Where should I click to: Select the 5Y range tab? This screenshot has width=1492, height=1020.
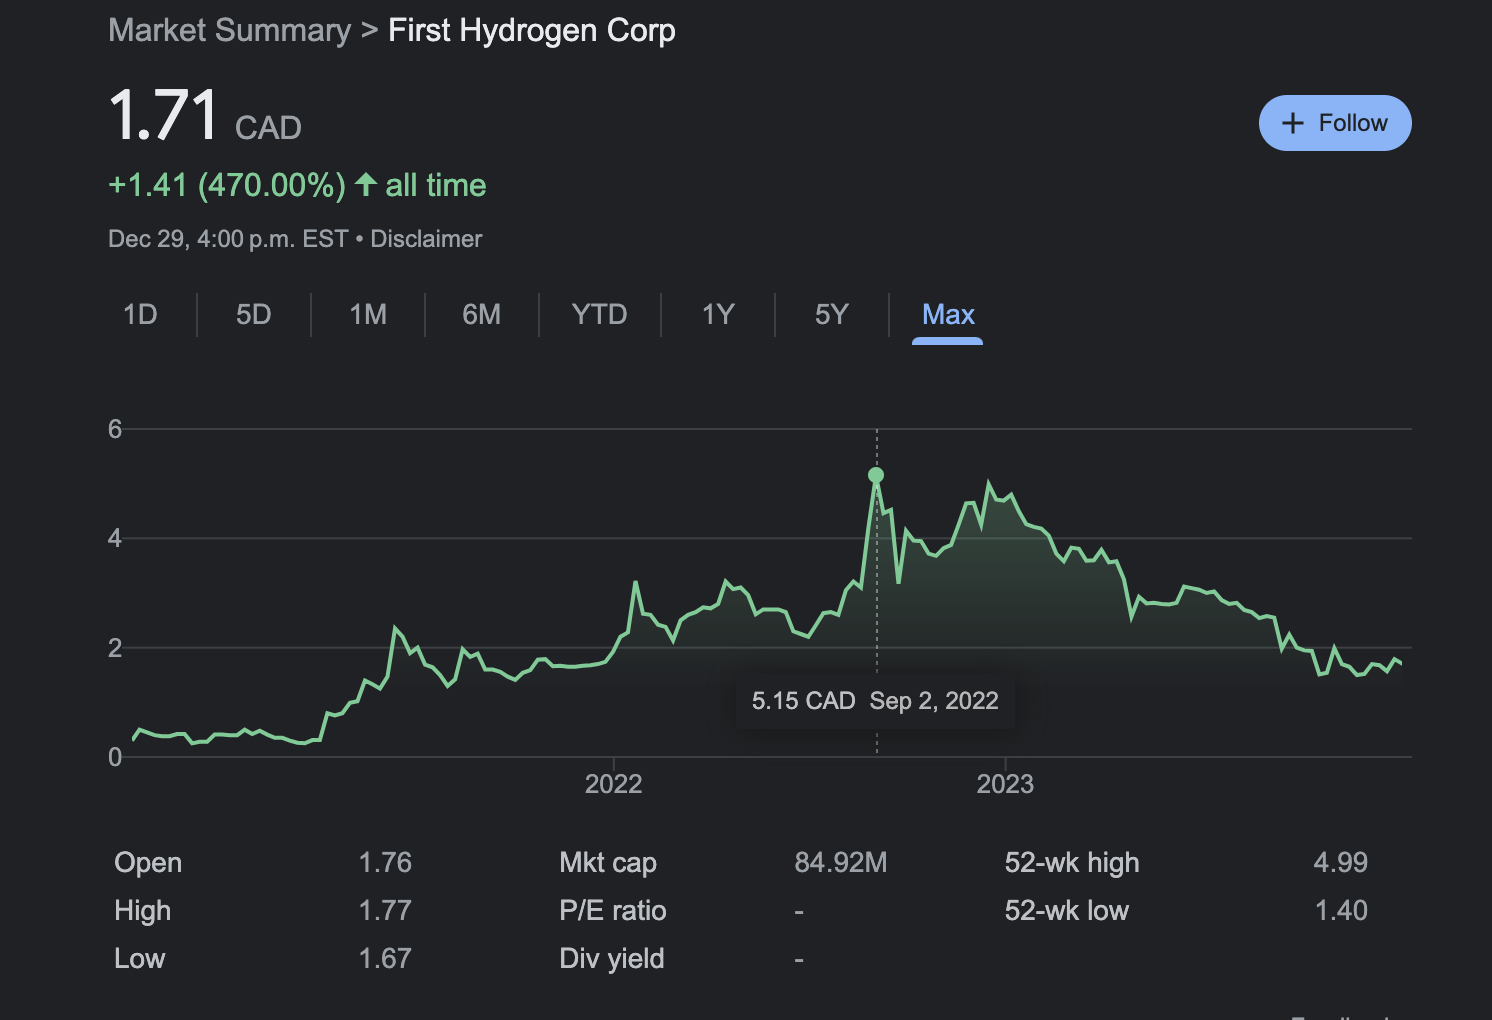pyautogui.click(x=832, y=315)
